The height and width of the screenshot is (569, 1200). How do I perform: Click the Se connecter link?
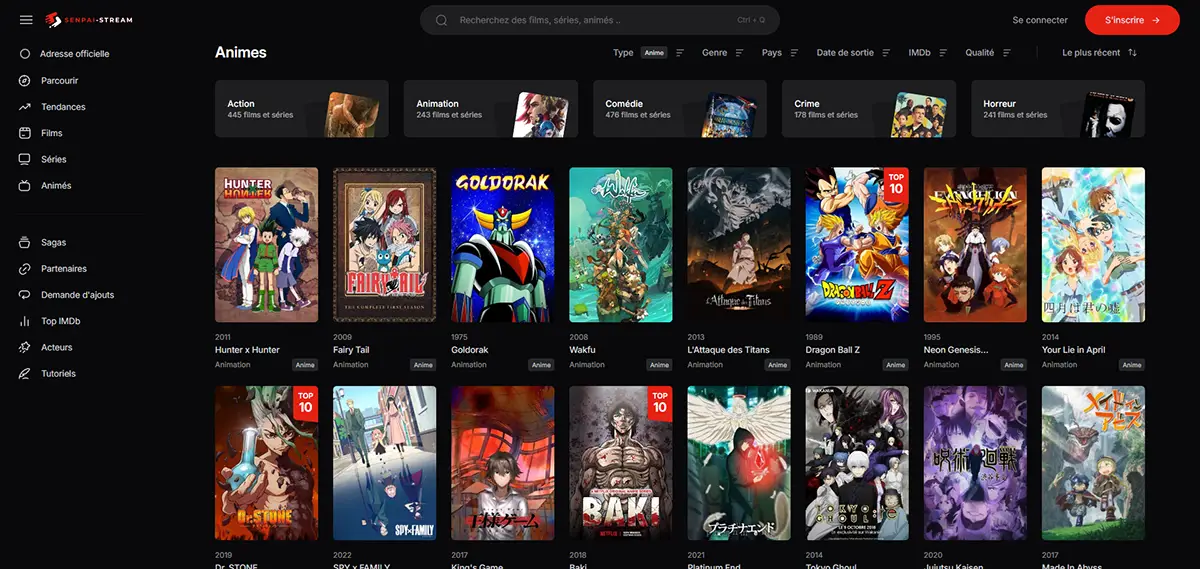1040,20
